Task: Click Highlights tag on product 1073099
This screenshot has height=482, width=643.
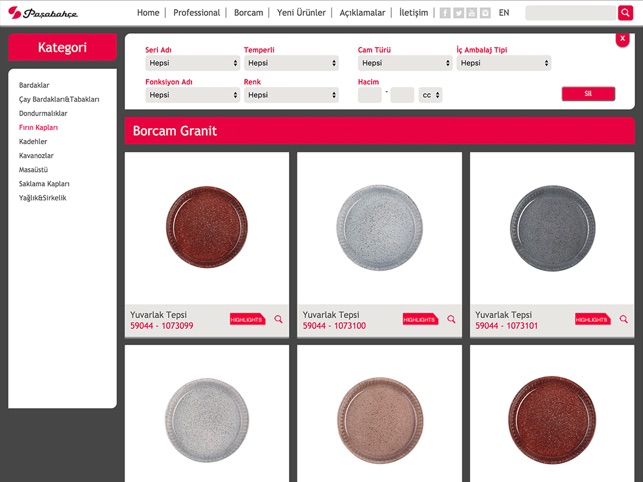Action: click(x=247, y=319)
